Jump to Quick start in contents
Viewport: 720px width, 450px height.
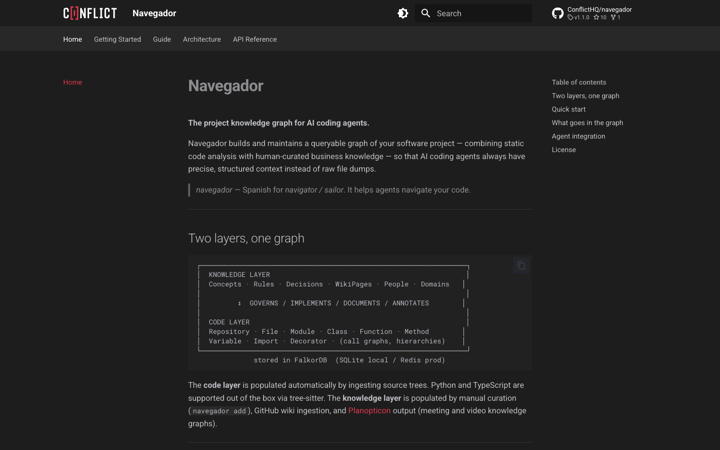click(568, 109)
